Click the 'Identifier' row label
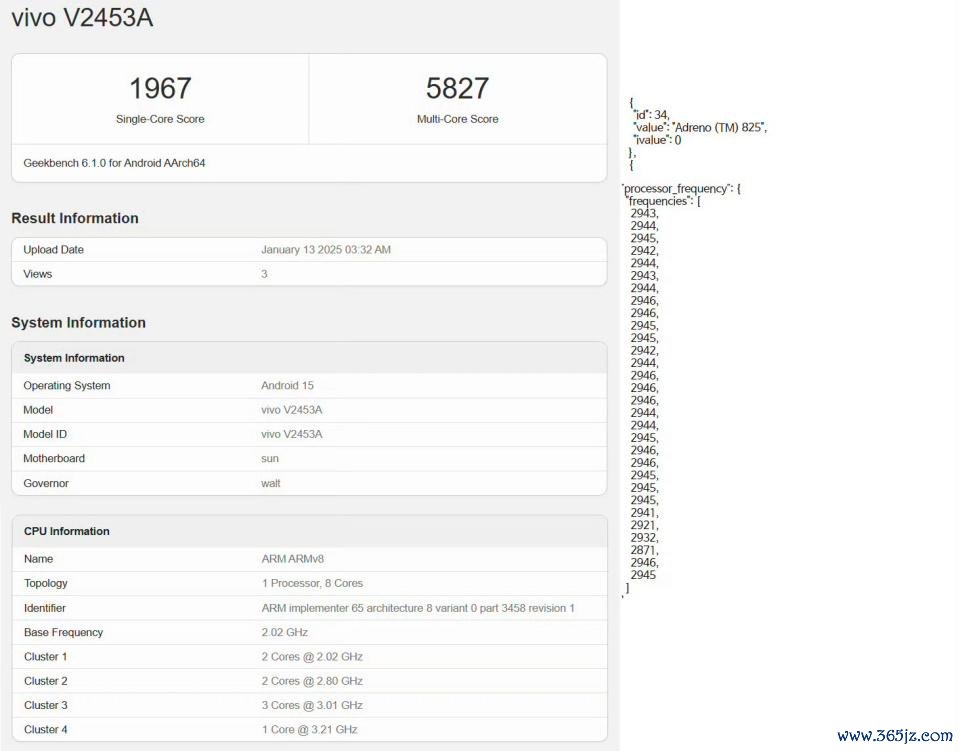This screenshot has width=960, height=751. pos(45,608)
